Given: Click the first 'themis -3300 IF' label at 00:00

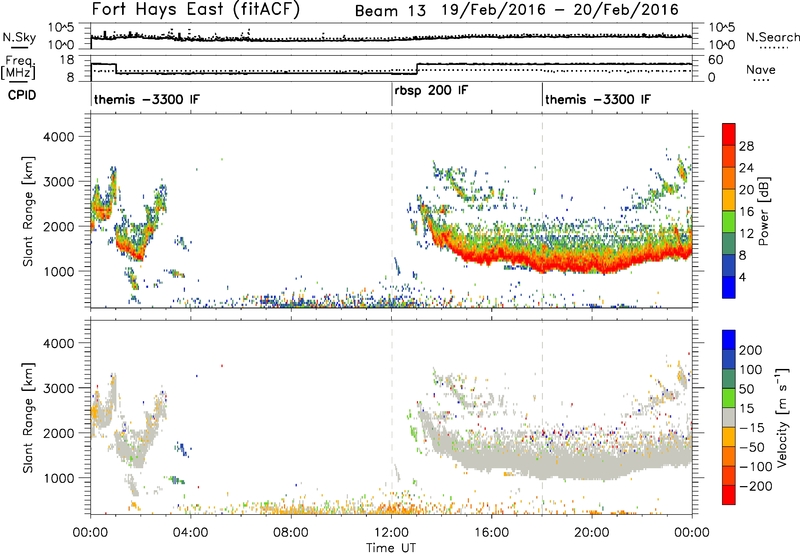Looking at the screenshot, I should (x=147, y=99).
